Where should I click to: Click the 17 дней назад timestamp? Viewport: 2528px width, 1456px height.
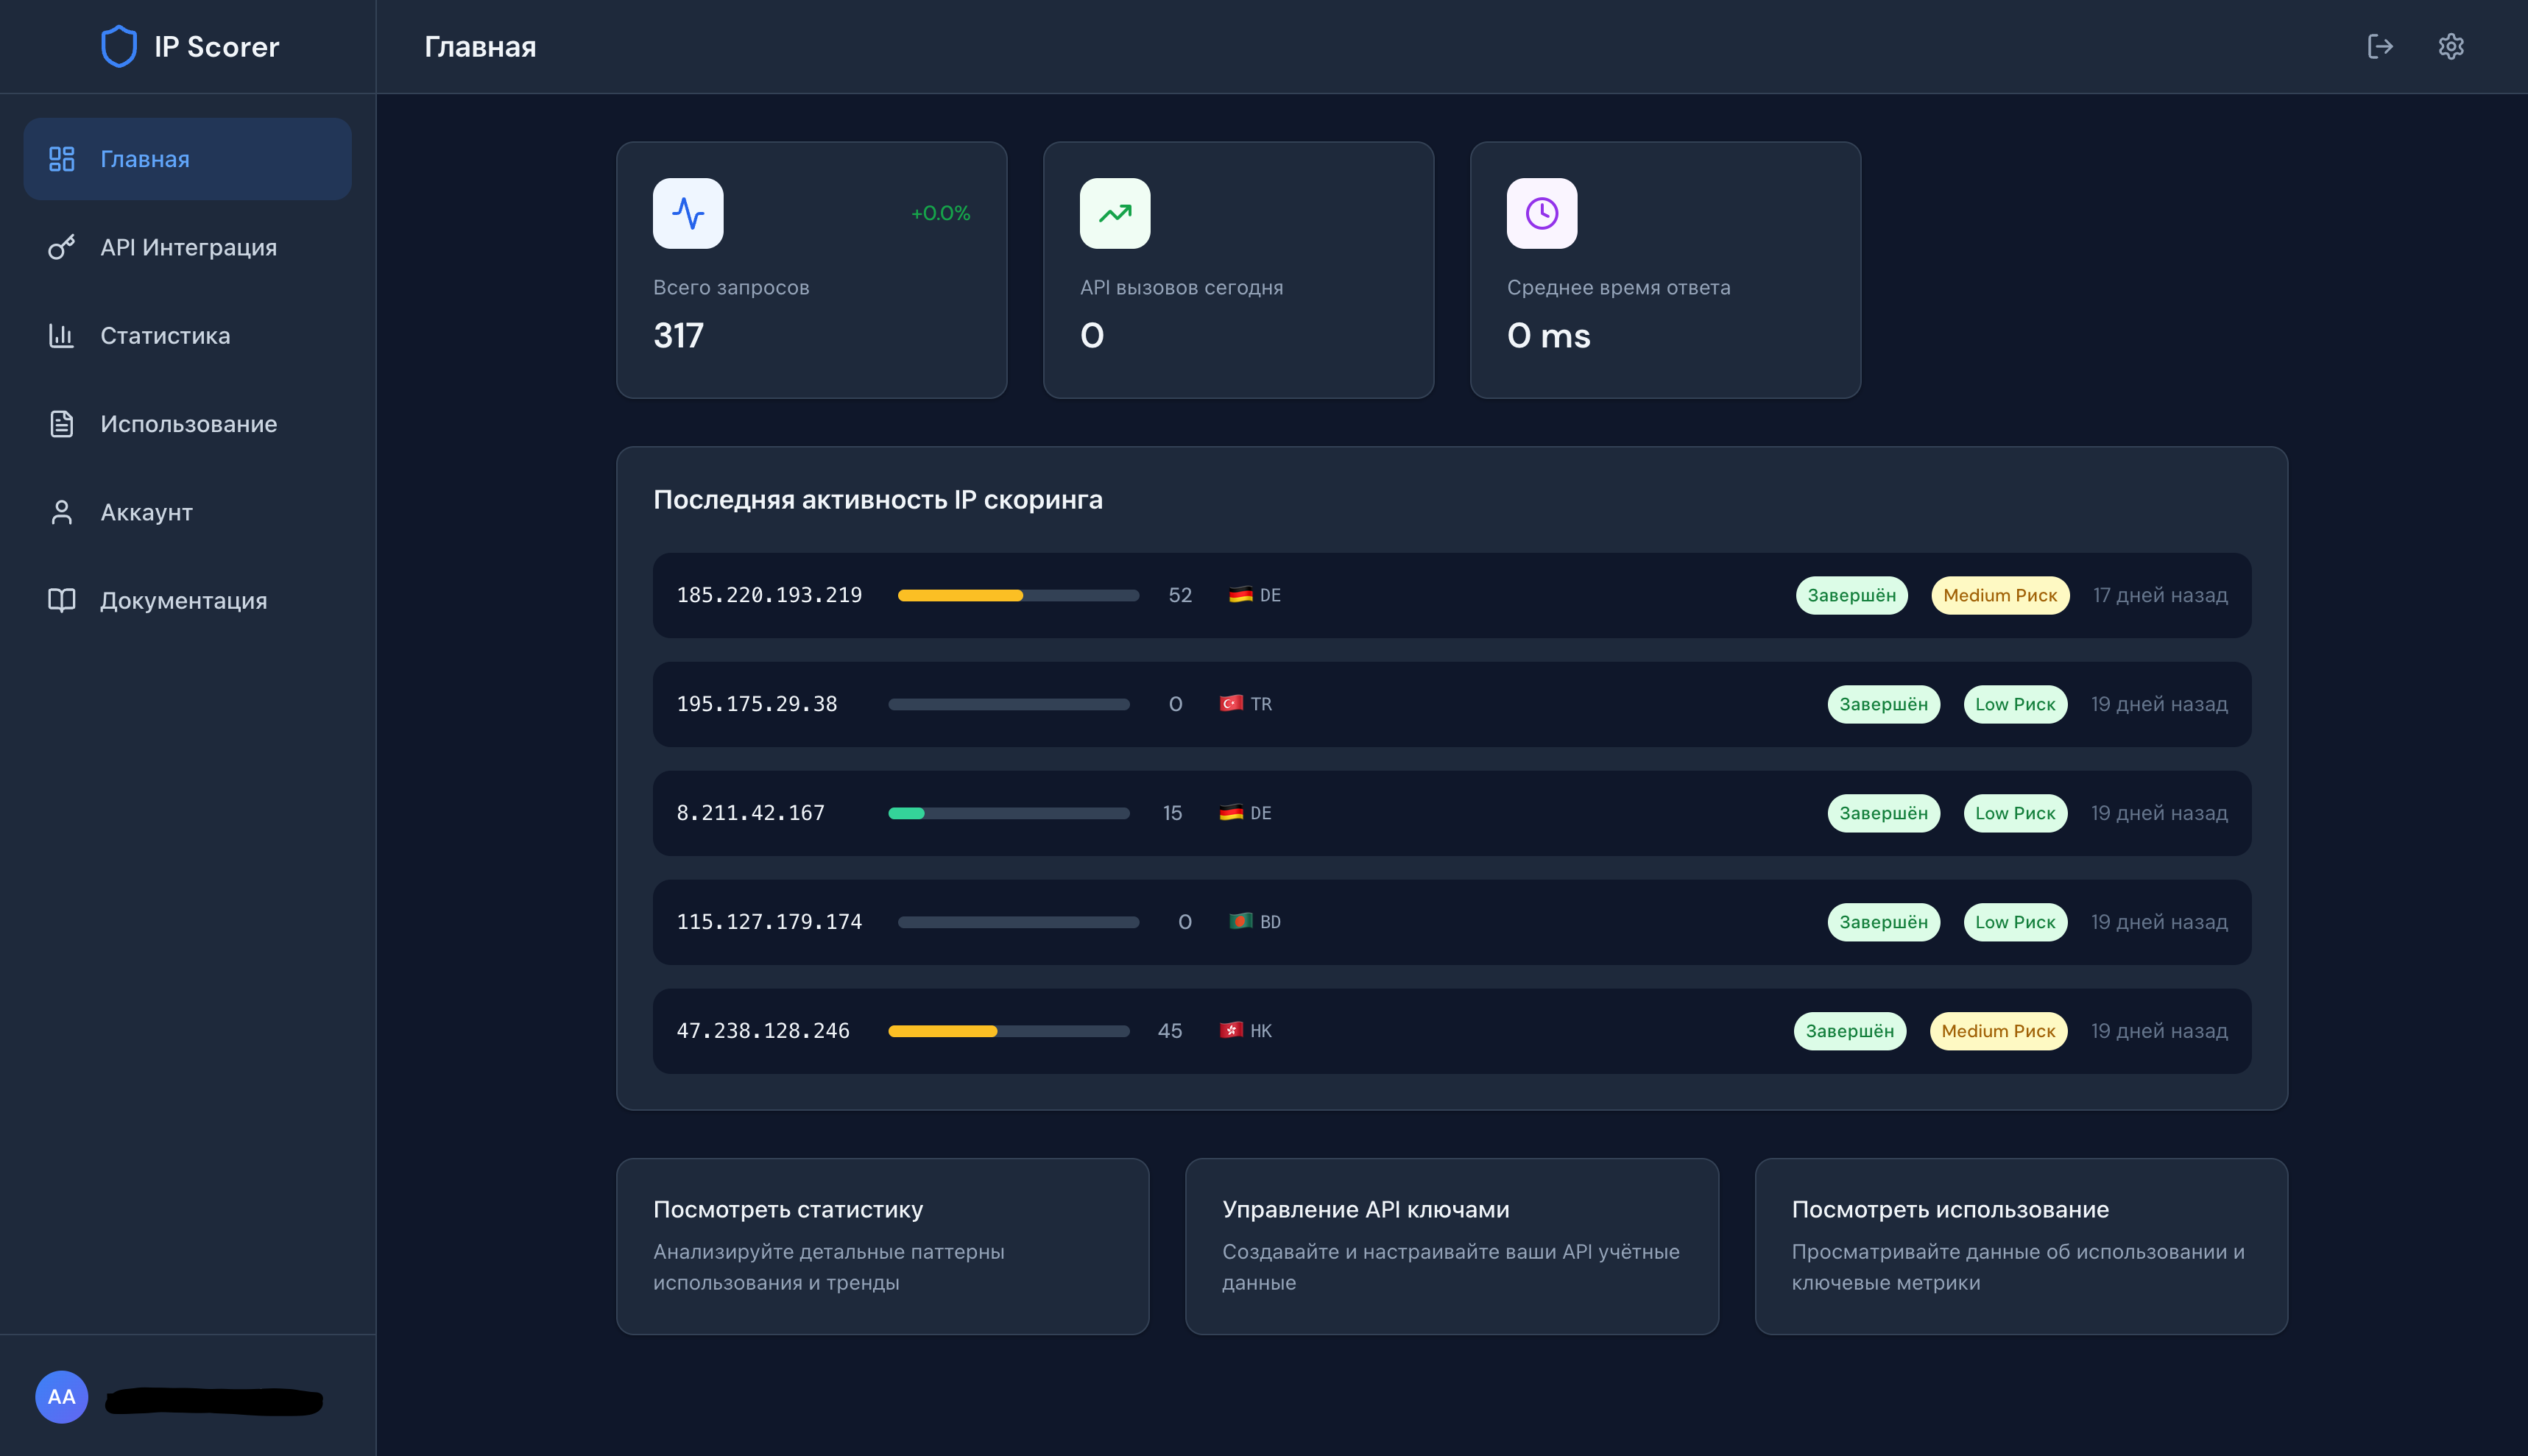[2160, 595]
